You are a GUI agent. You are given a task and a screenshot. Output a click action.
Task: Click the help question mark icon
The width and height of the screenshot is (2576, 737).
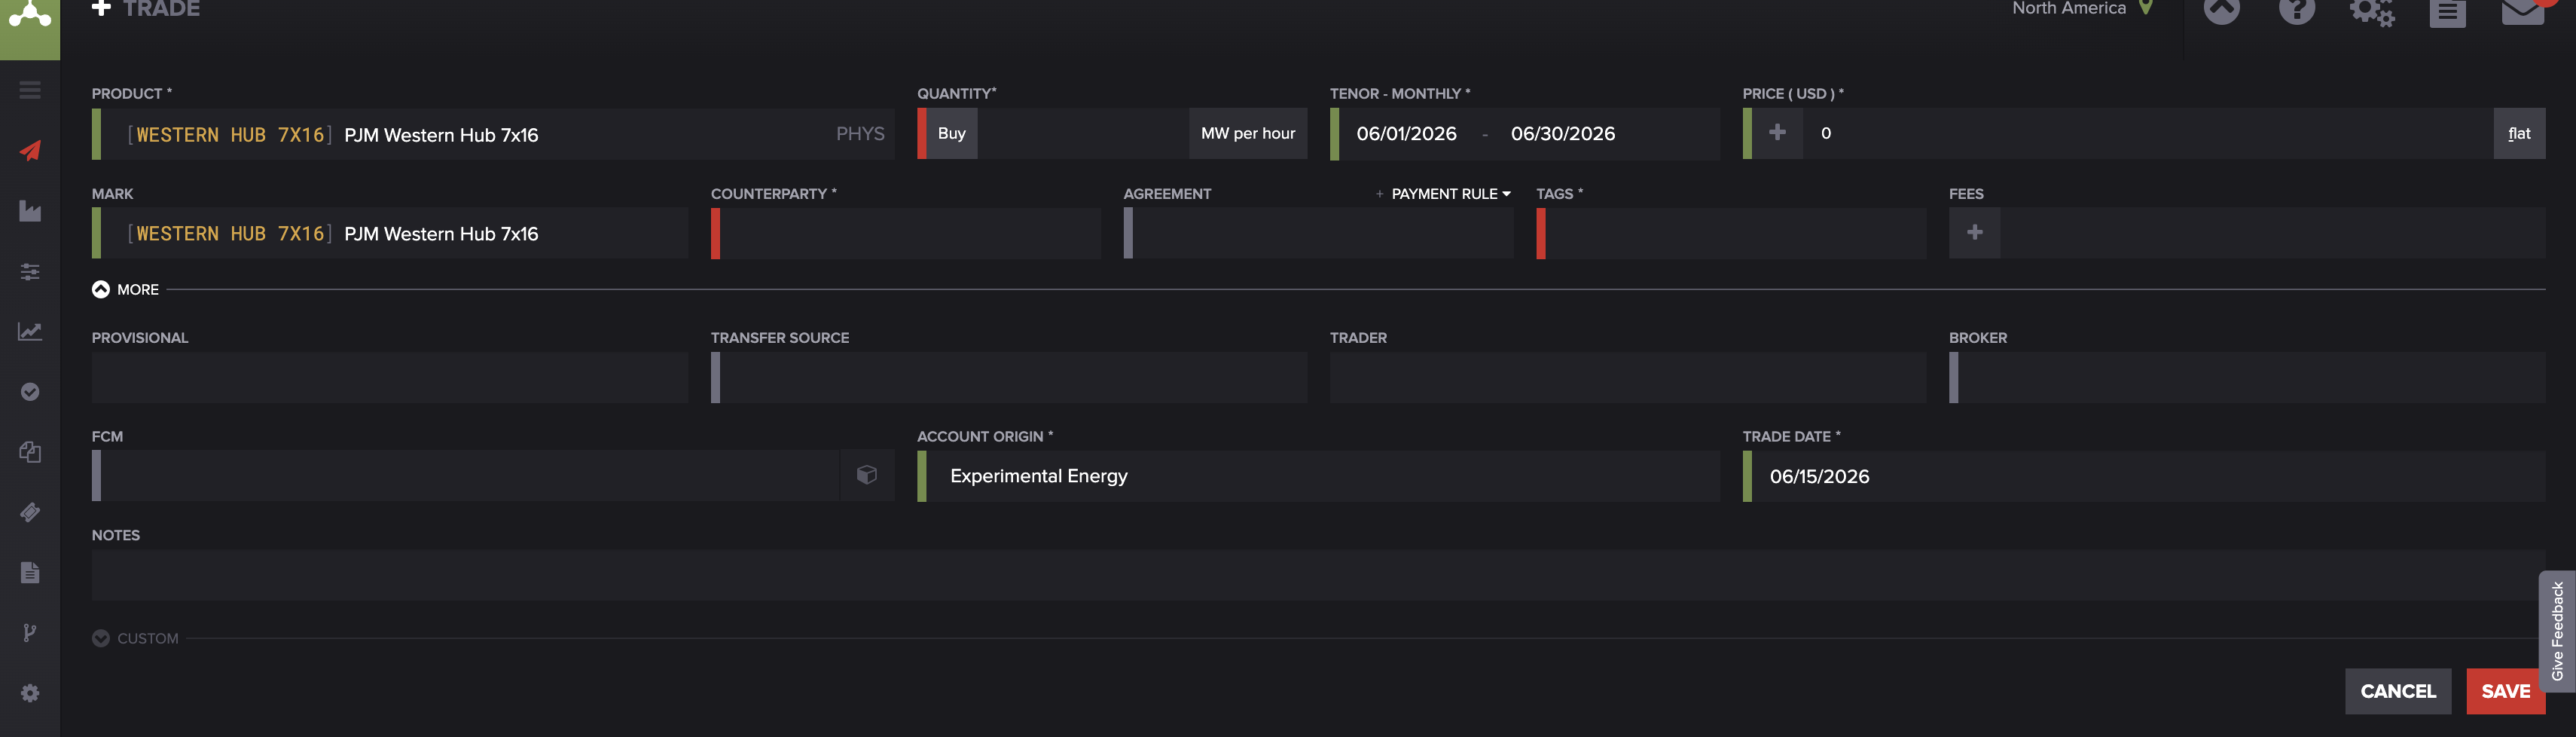pyautogui.click(x=2297, y=10)
